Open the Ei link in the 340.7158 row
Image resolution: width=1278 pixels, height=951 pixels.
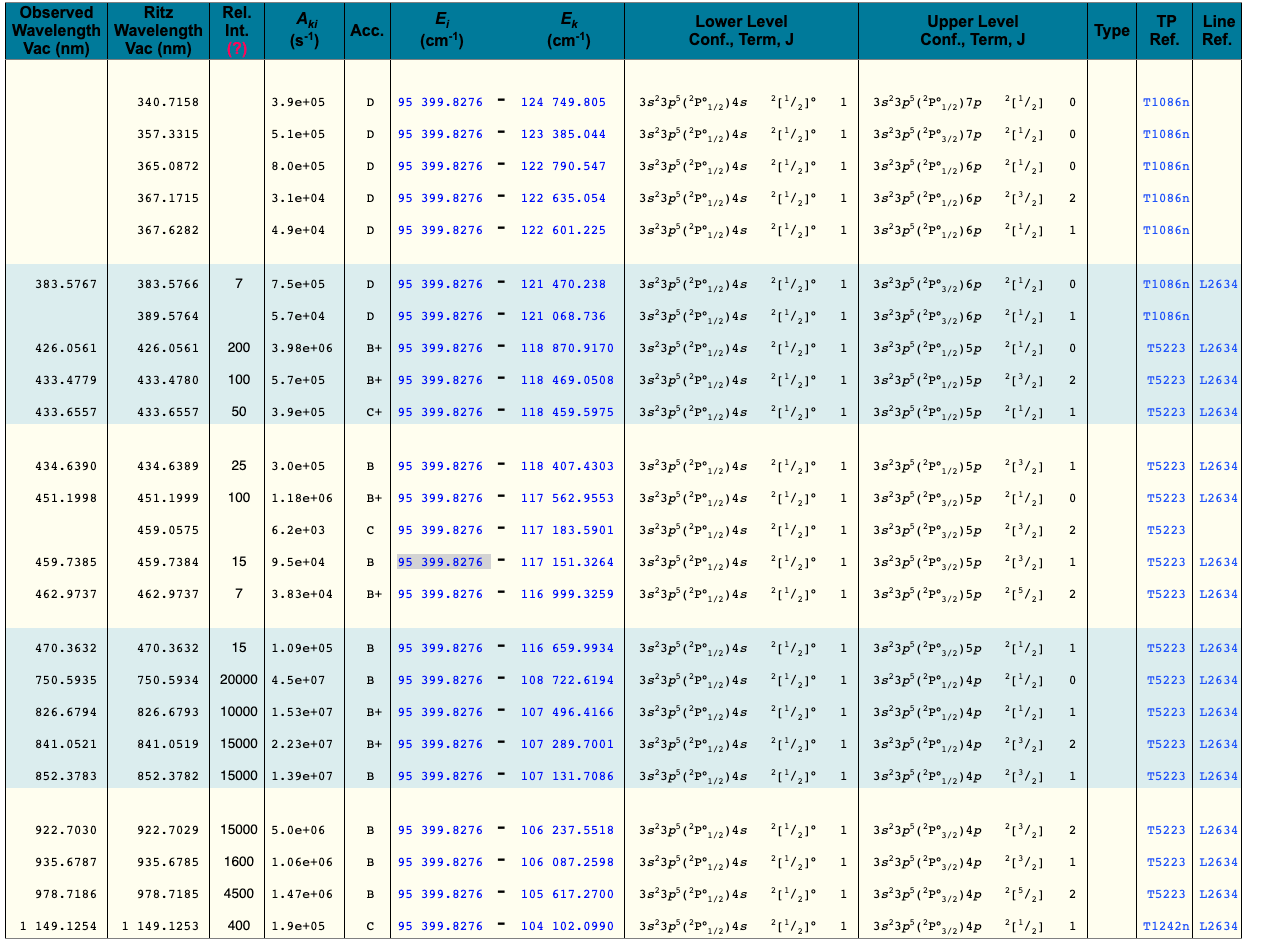pyautogui.click(x=440, y=102)
